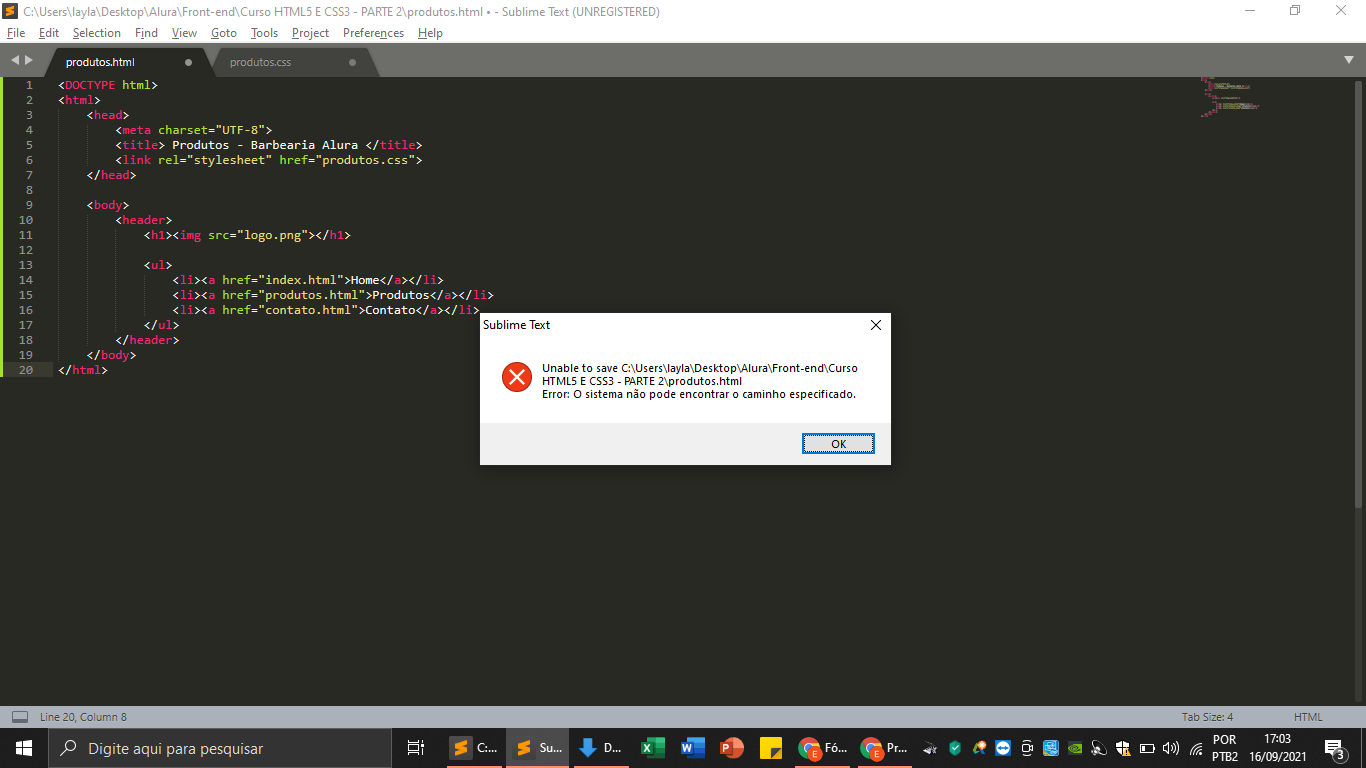Open the notification center with 3 badge
Viewport: 1366px width, 768px height.
coord(1334,748)
